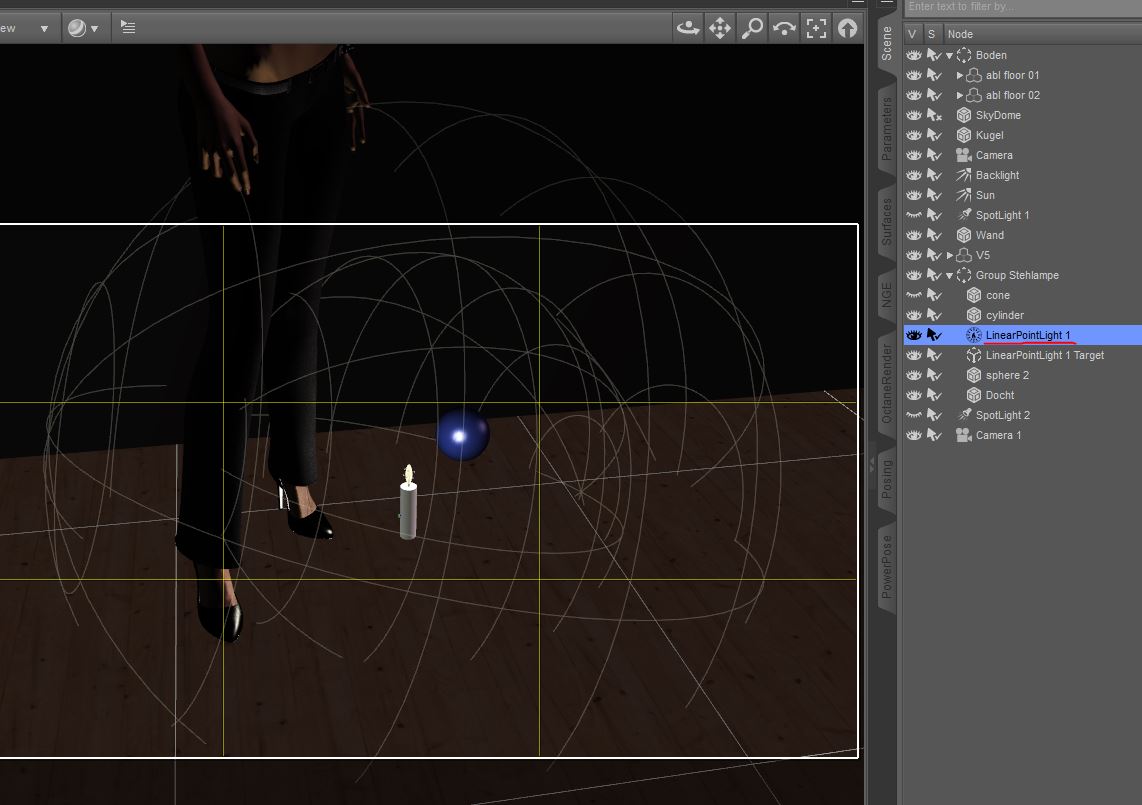Viewport: 1142px width, 805px height.
Task: Toggle selectability of LinearPointLight 1
Action: 934,335
